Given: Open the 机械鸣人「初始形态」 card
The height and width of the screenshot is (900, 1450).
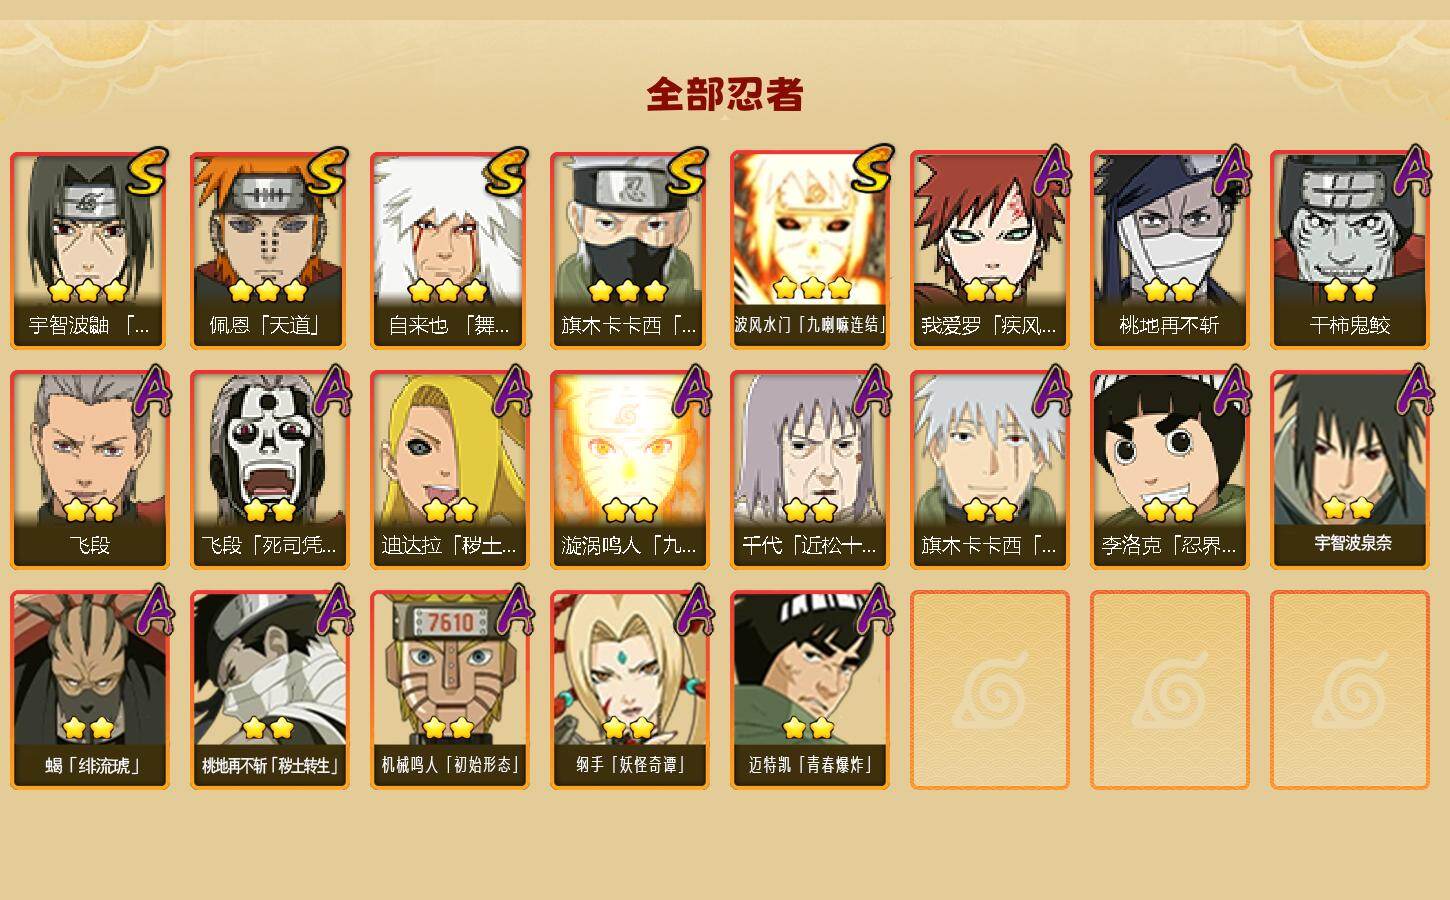Looking at the screenshot, I should point(449,690).
